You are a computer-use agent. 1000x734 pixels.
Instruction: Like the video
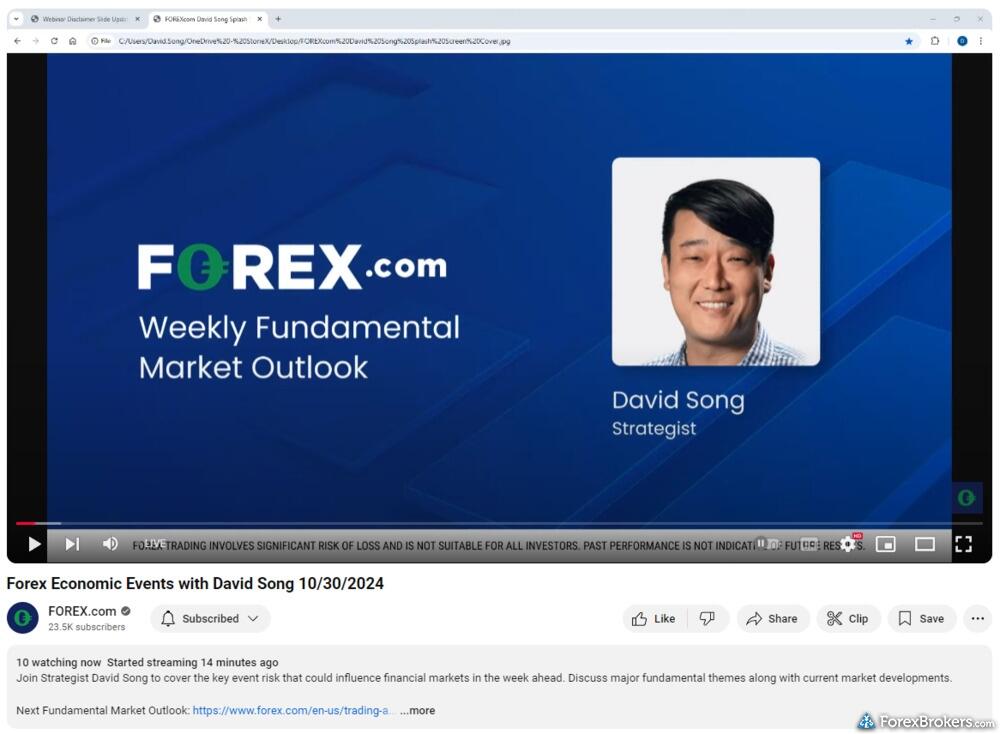652,619
